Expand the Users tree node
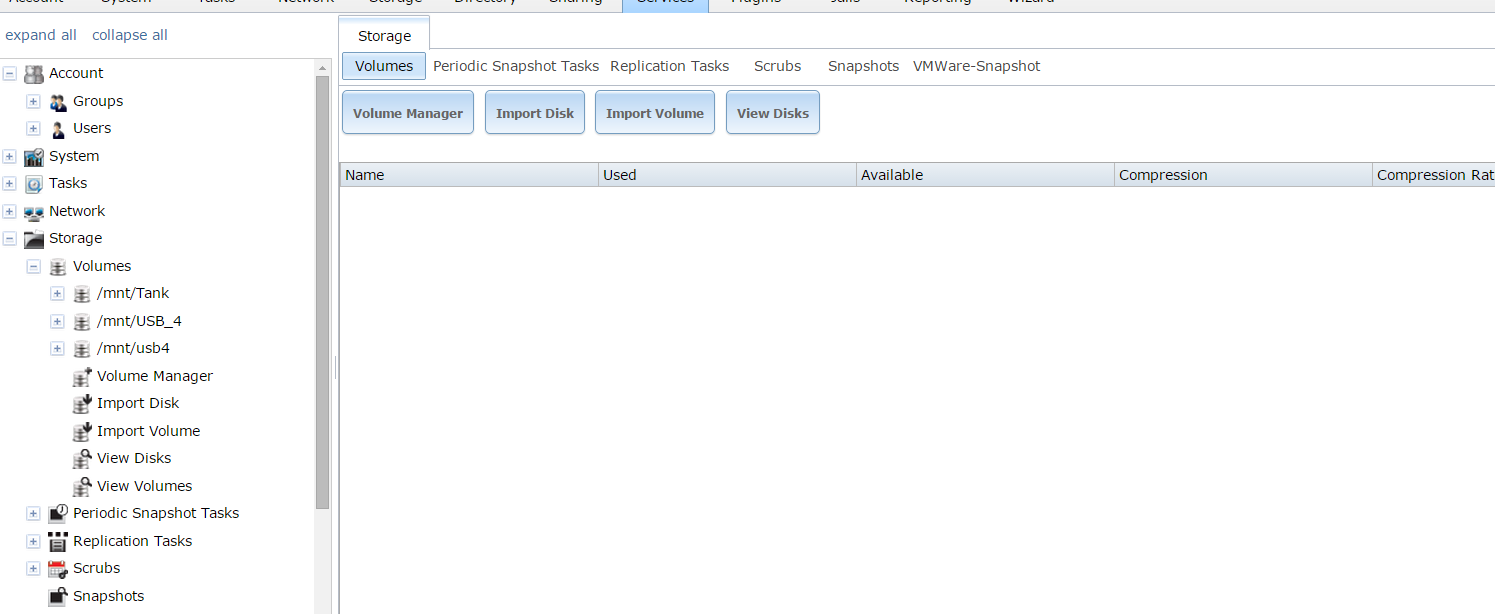Viewport: 1495px width, 614px height. point(33,129)
